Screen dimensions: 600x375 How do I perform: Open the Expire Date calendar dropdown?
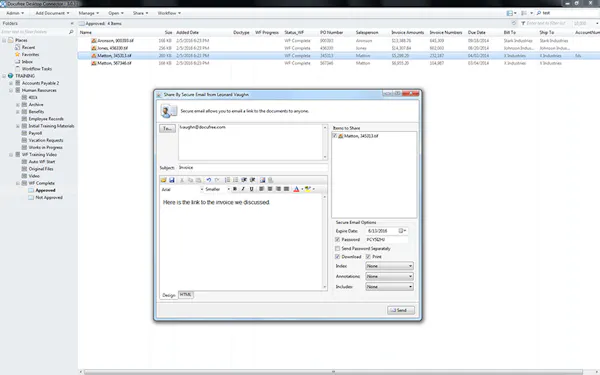click(x=403, y=231)
